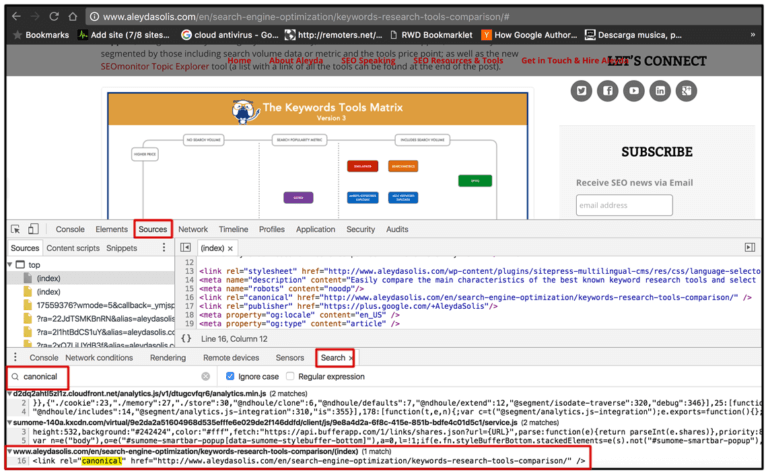Toggle the debugger pane icon at right
Screen dimensions: 768x475
pos(750,247)
